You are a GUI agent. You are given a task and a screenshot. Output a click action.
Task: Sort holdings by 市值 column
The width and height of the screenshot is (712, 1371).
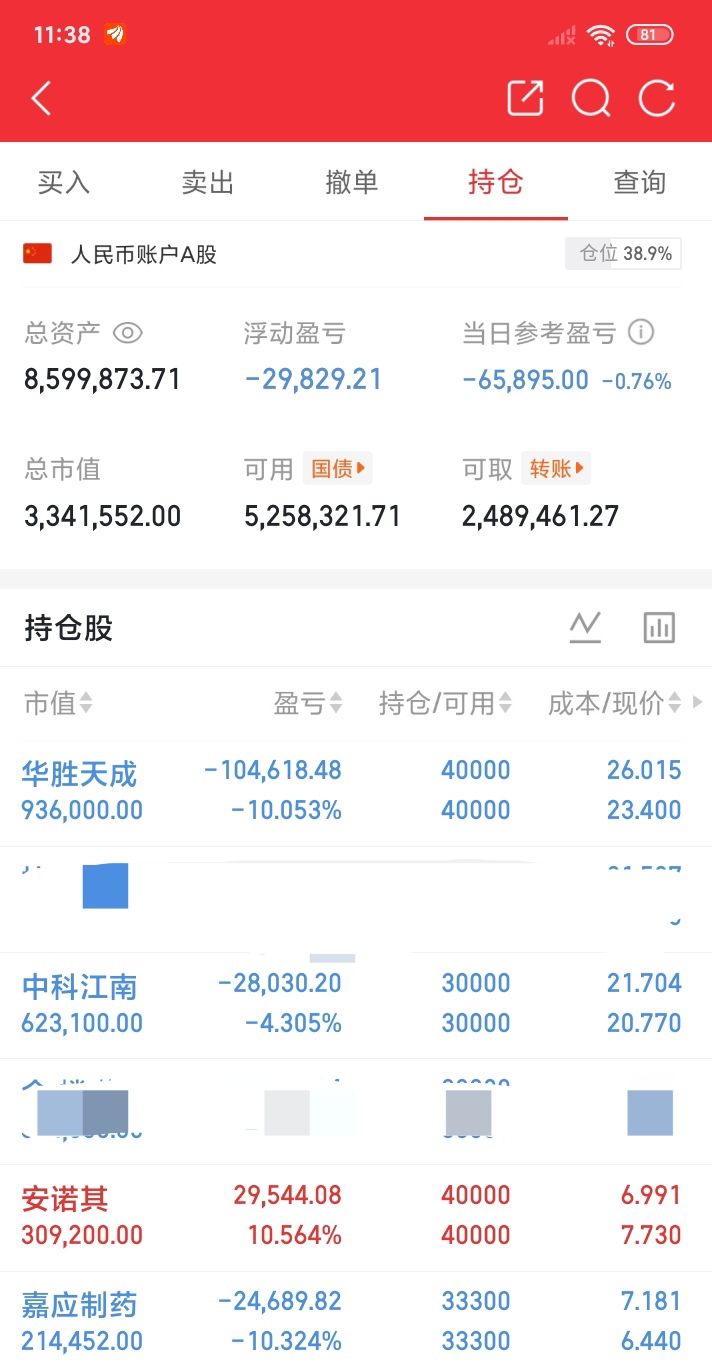(58, 703)
